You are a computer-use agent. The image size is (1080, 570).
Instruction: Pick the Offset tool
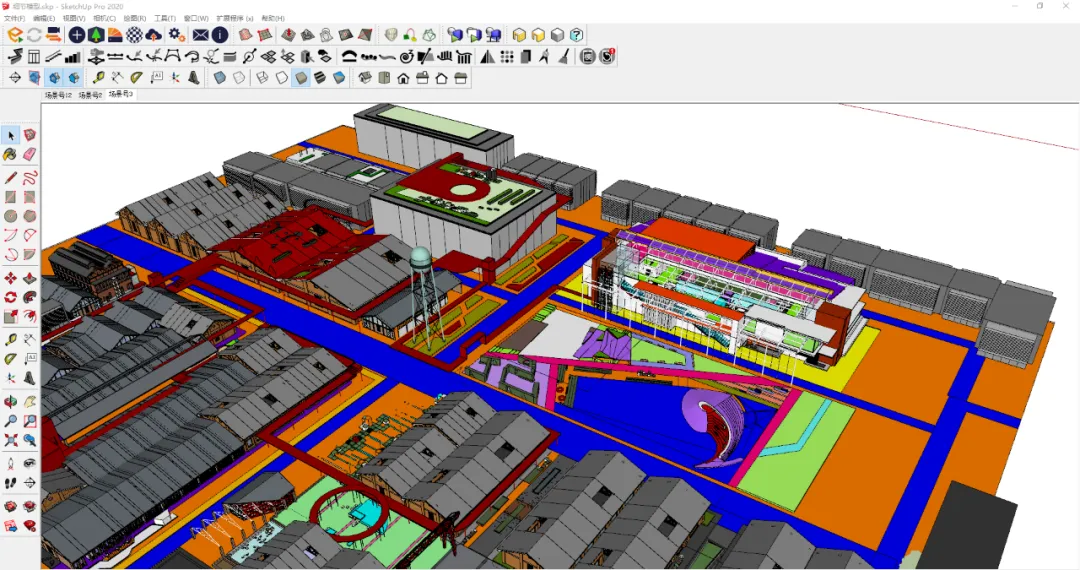(30, 317)
